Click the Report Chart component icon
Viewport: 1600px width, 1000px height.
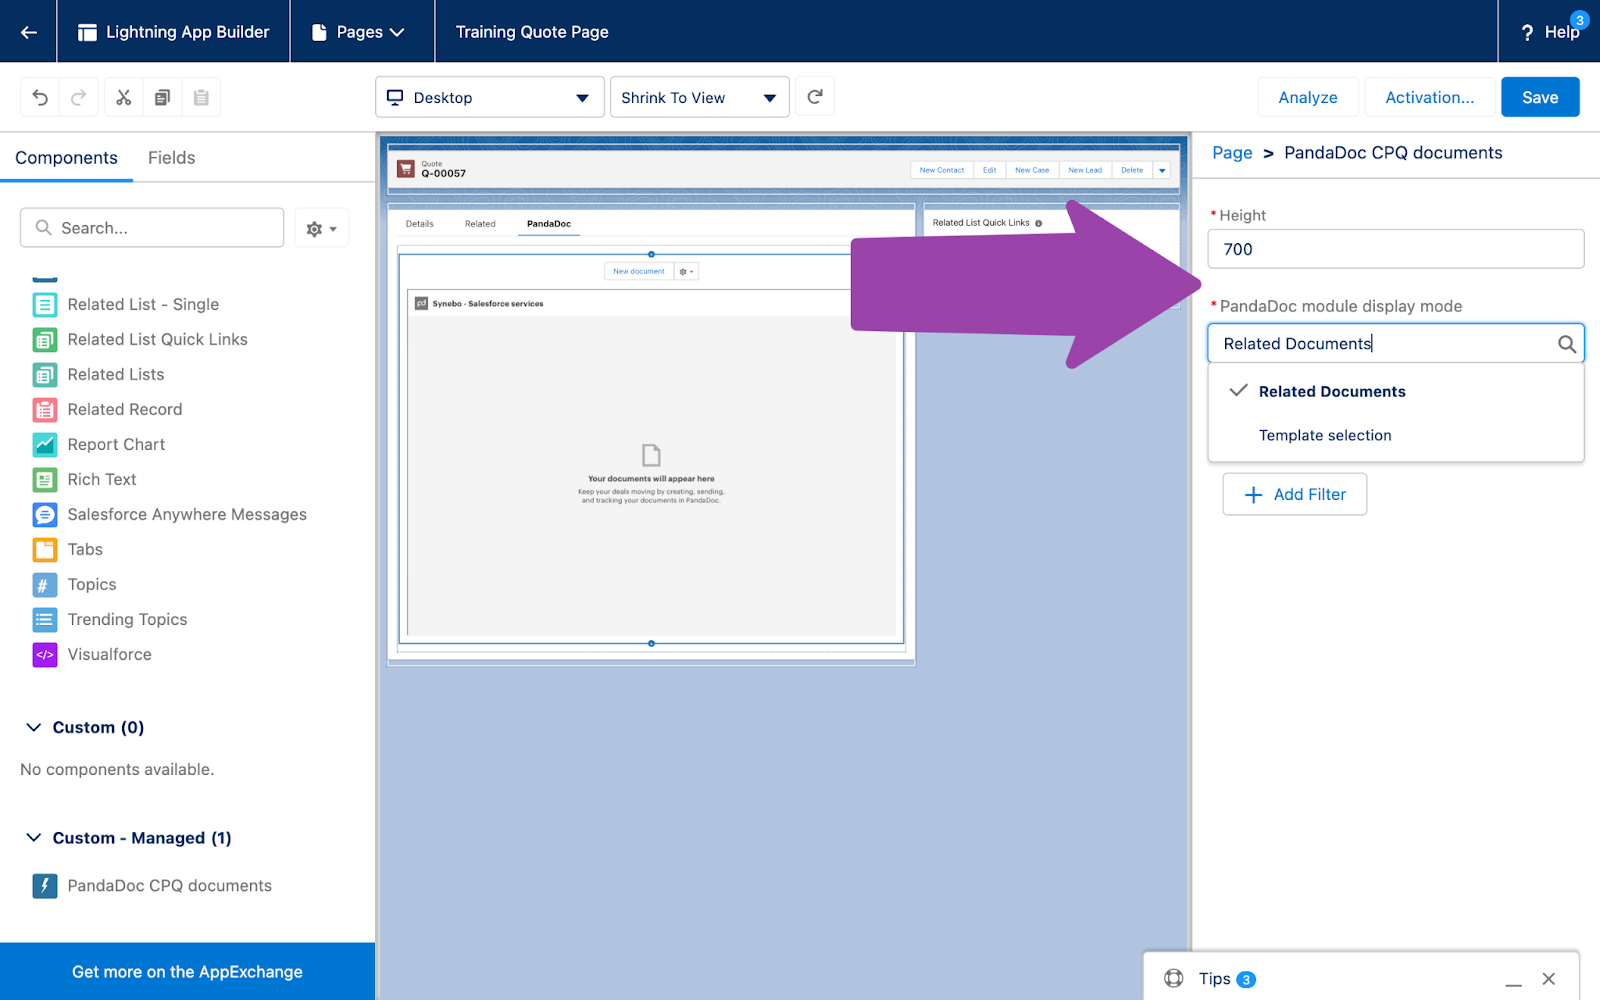coord(45,444)
